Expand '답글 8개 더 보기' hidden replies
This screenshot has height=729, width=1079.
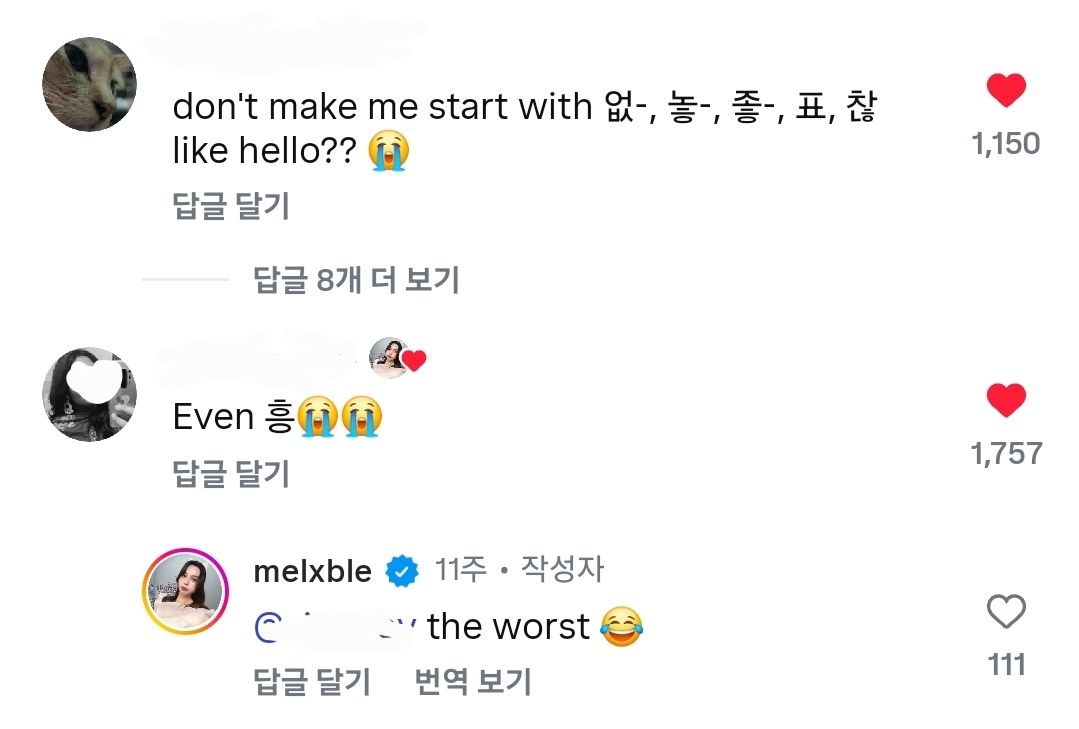coord(356,280)
